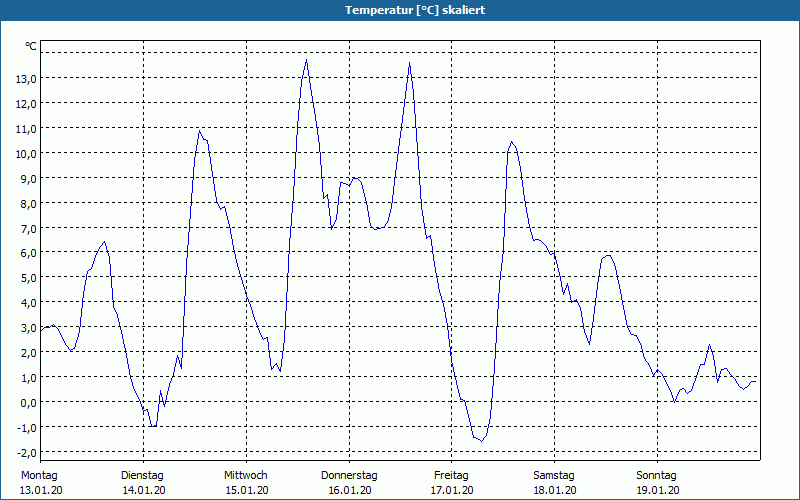
Task: Click the 4,0 y-axis label
Action: point(28,303)
